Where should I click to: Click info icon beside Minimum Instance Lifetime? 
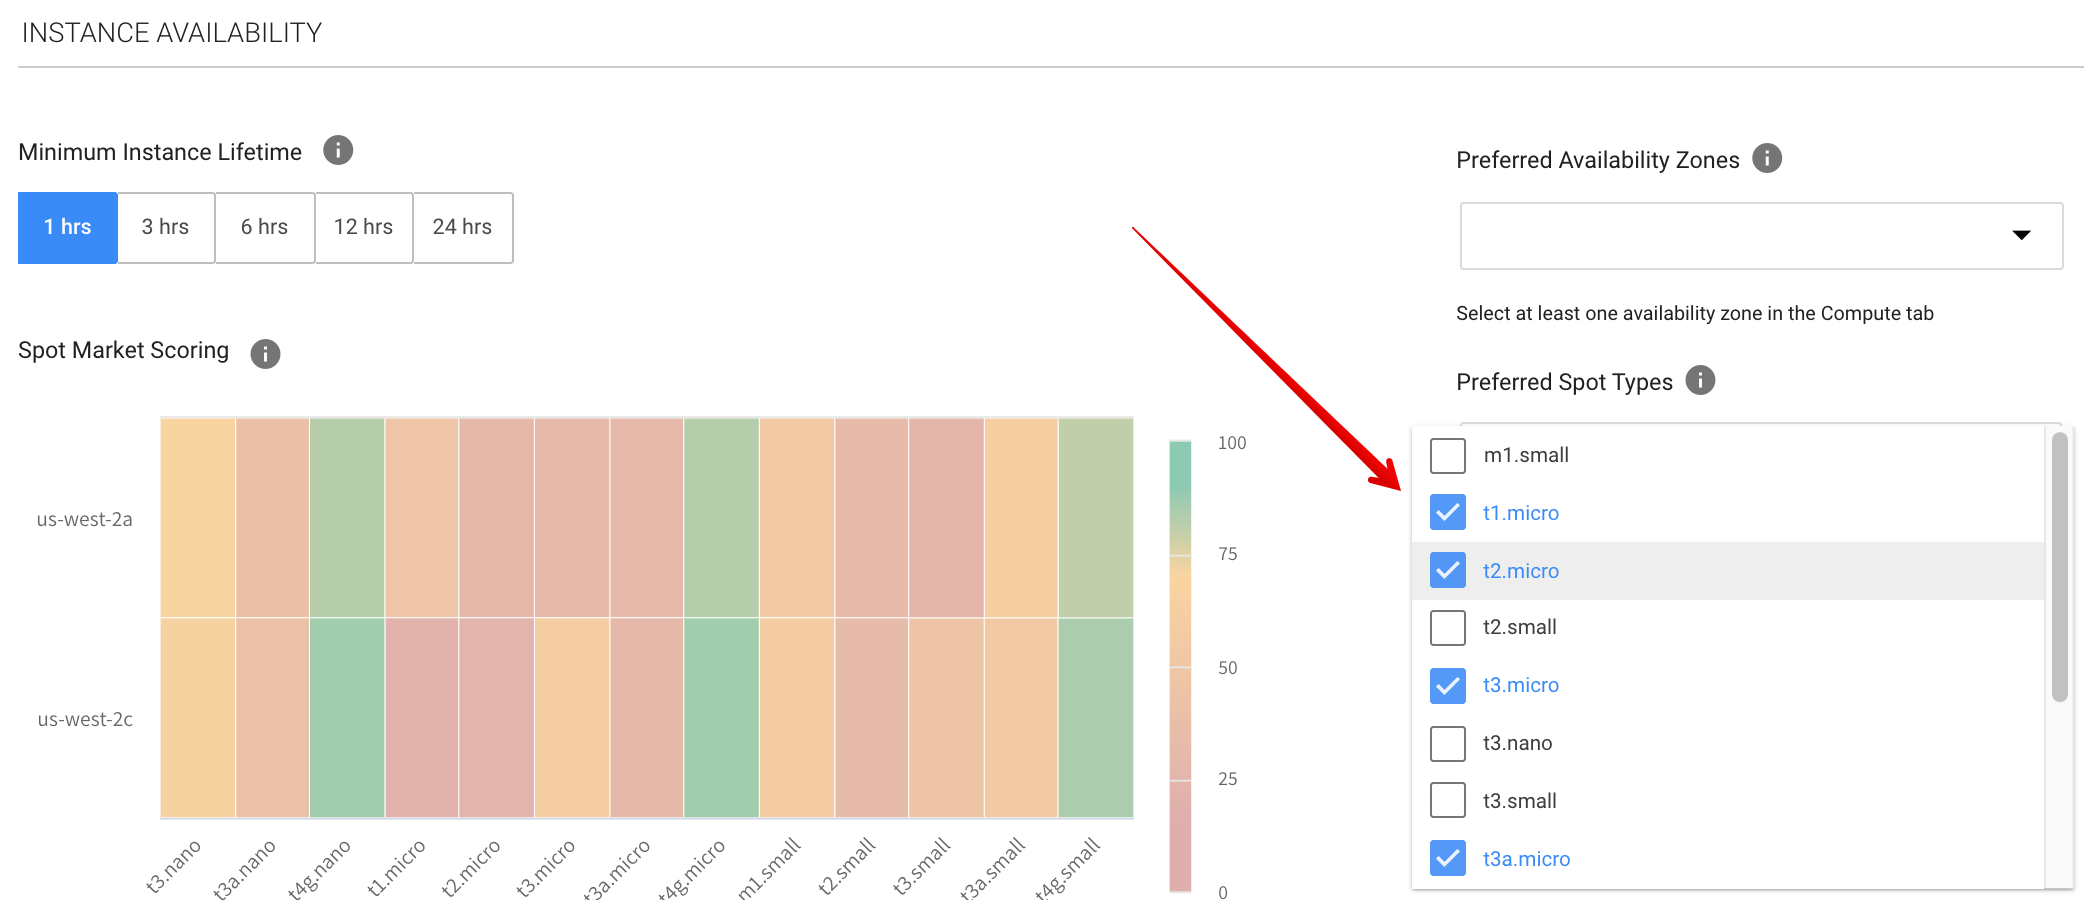tap(338, 151)
